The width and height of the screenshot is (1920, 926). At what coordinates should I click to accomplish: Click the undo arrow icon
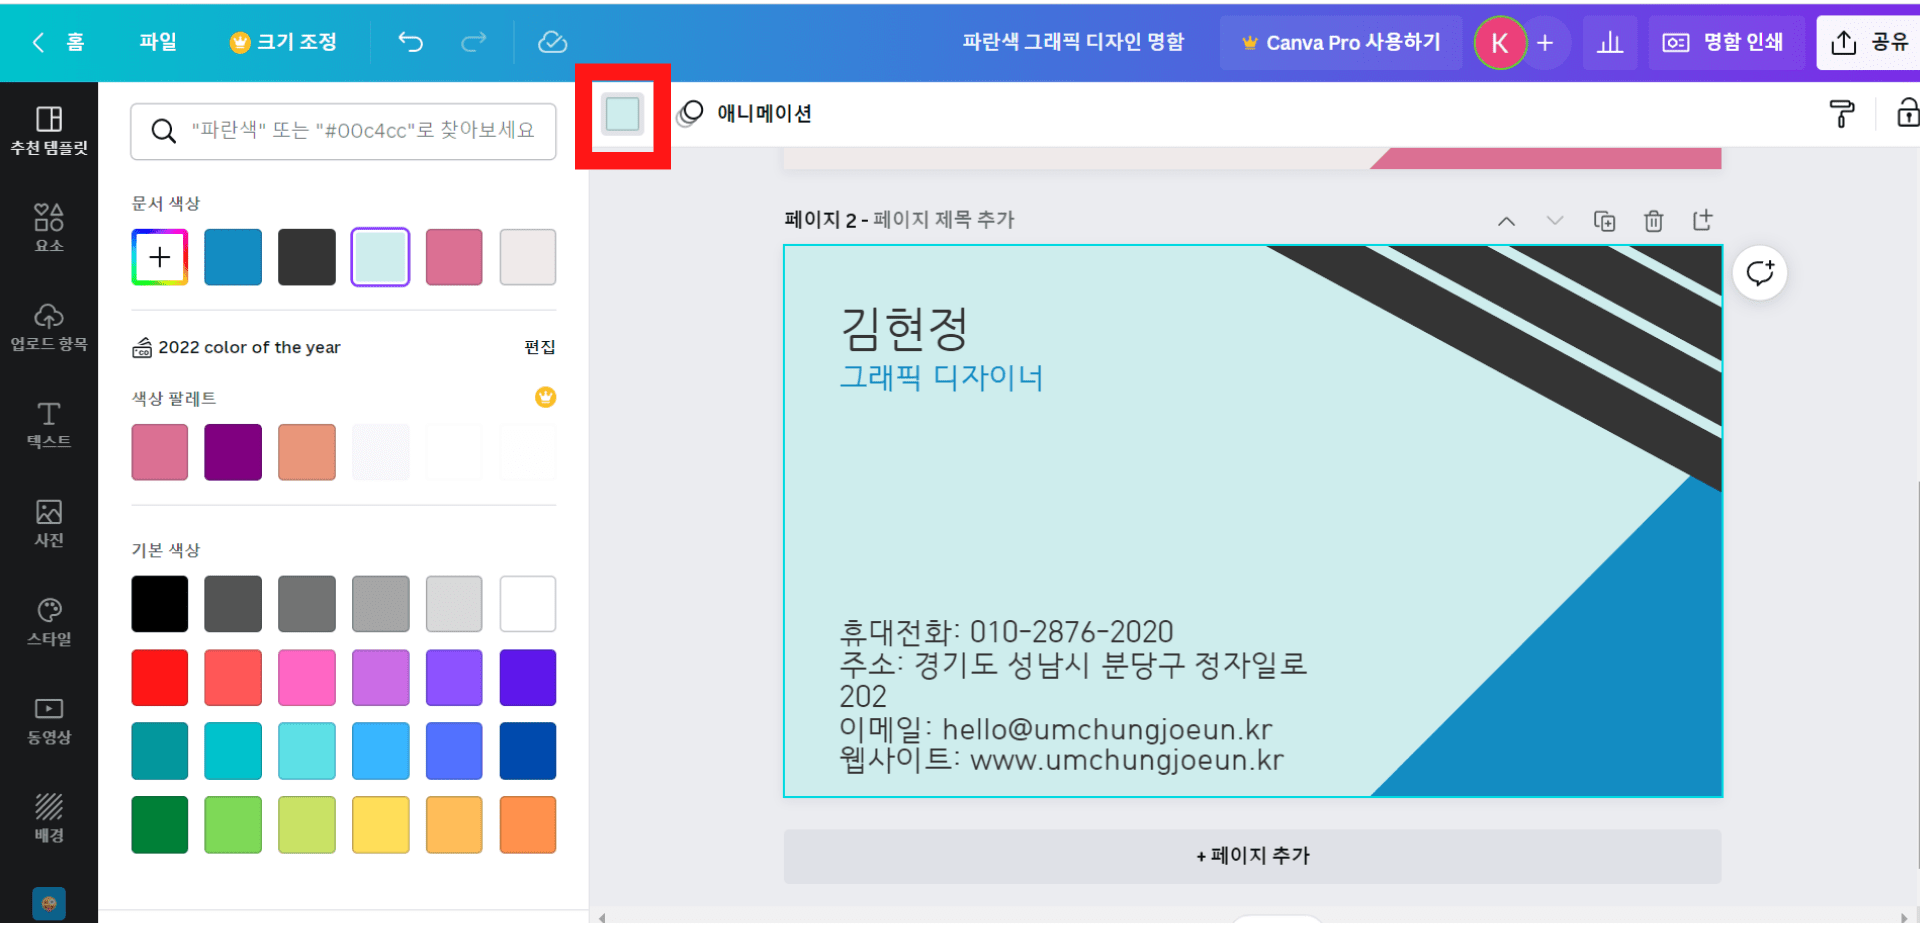coord(410,42)
